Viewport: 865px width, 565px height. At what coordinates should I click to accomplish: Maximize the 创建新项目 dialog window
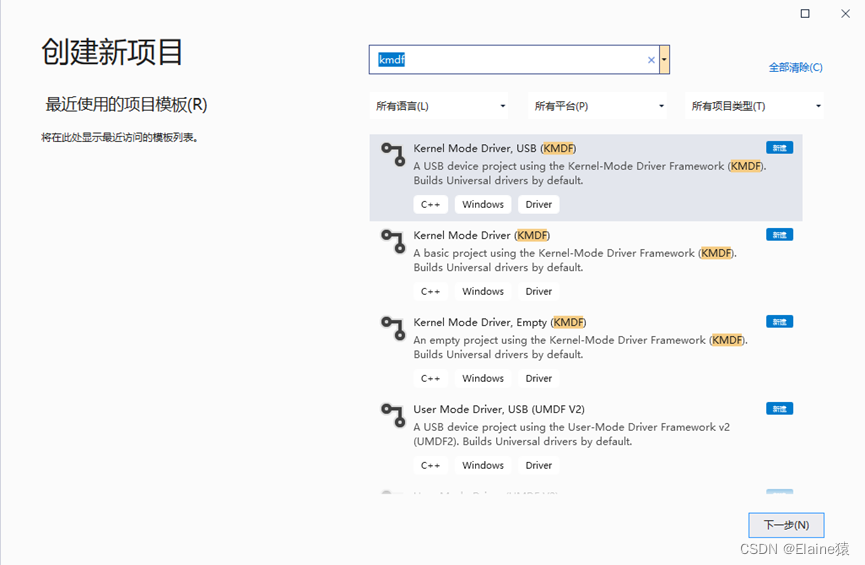[x=805, y=13]
